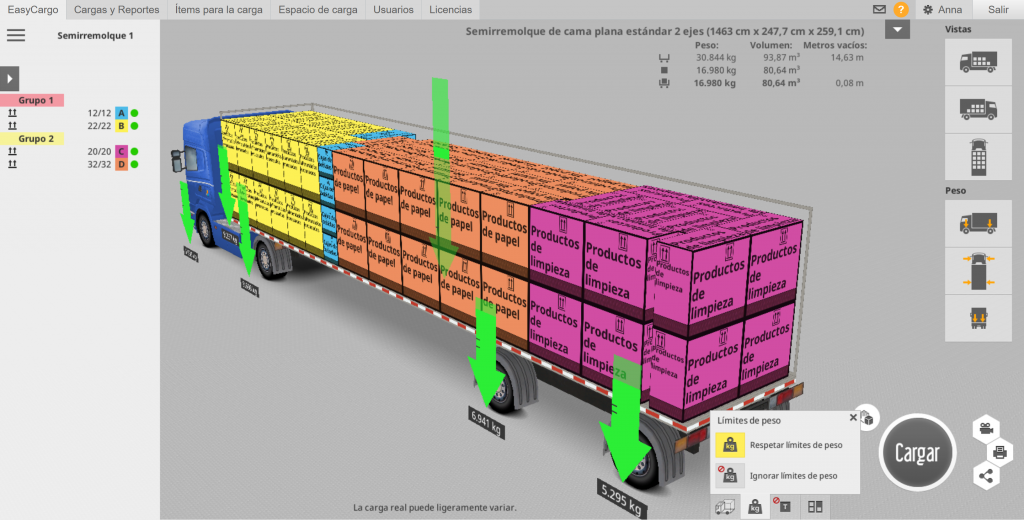This screenshot has width=1024, height=520.
Task: Click the 30.844 kg capacity value
Action: pyautogui.click(x=716, y=57)
